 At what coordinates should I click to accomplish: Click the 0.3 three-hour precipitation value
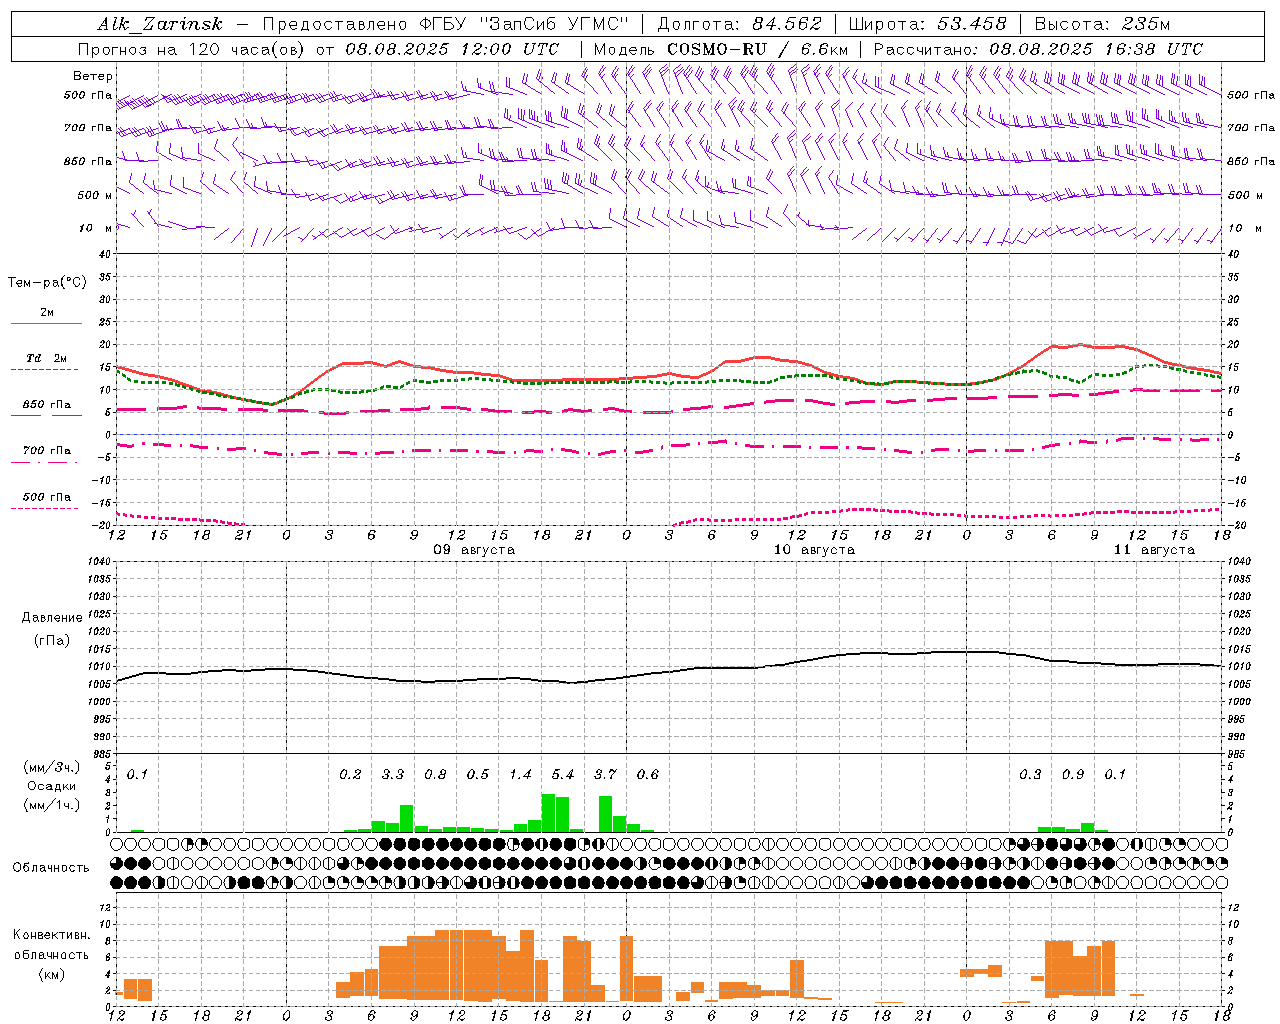pos(1030,775)
